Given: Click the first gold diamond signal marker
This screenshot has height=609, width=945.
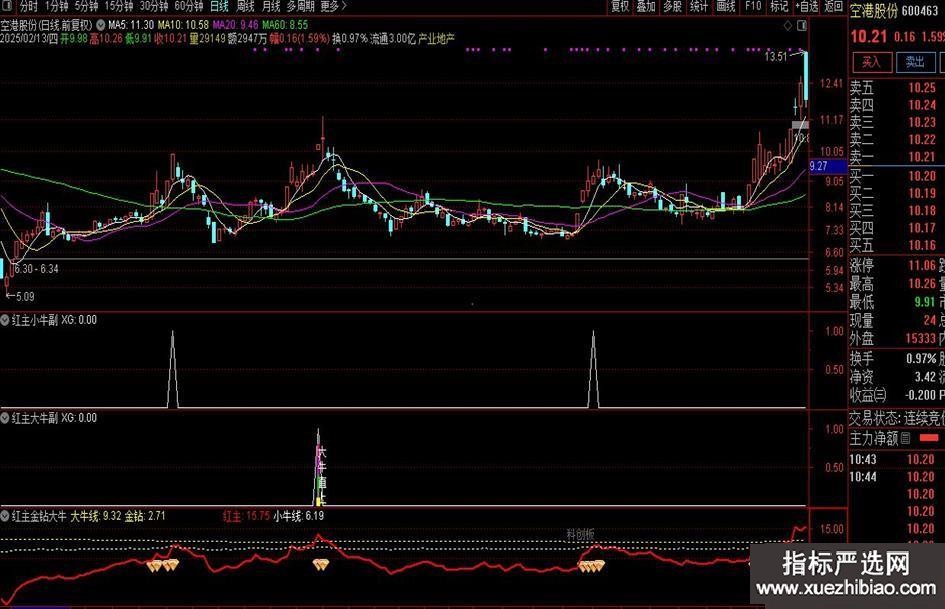Looking at the screenshot, I should (153, 566).
